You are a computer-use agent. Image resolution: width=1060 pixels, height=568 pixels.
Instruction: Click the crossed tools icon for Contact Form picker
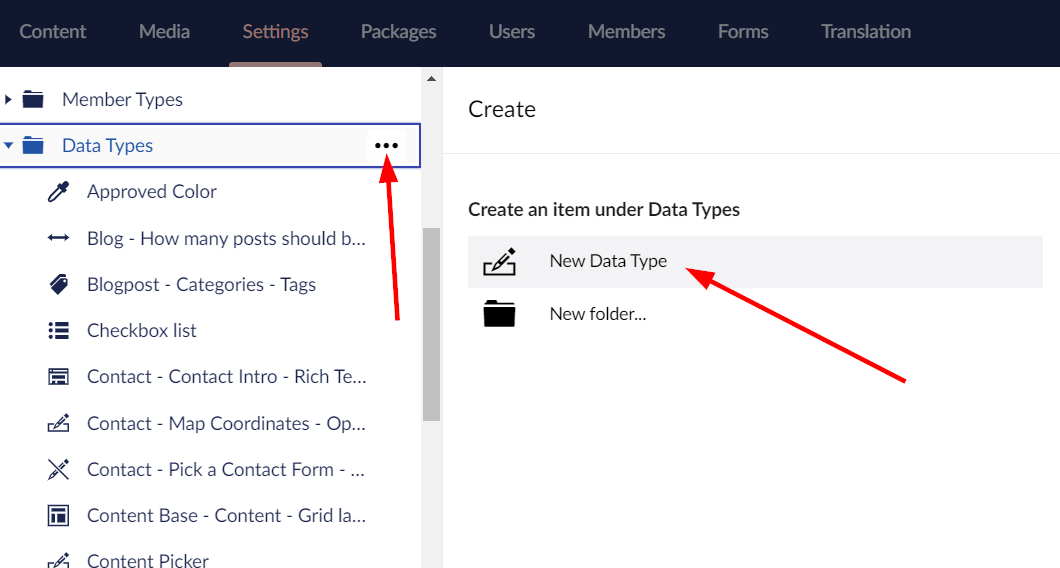58,469
